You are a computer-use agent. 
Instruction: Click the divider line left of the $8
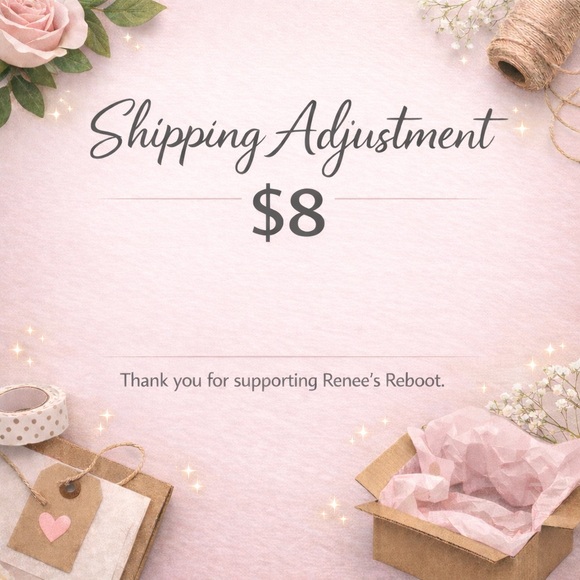click(171, 199)
